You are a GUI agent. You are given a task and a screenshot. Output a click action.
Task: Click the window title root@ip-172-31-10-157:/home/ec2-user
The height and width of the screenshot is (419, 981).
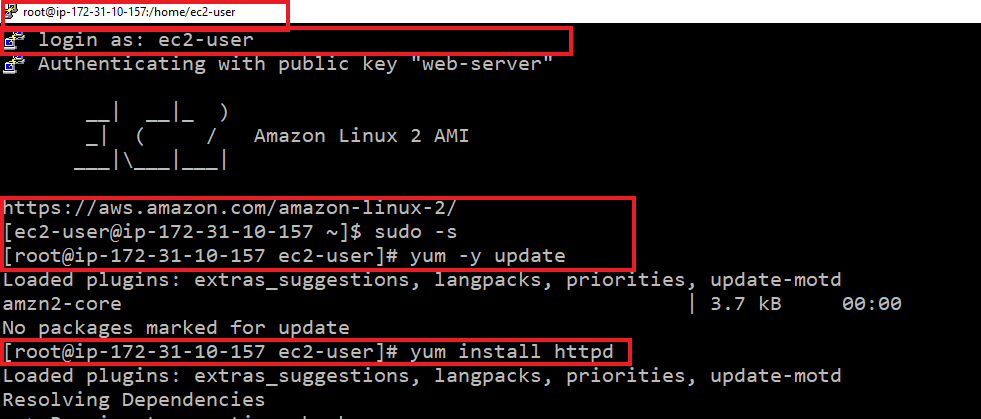(129, 13)
